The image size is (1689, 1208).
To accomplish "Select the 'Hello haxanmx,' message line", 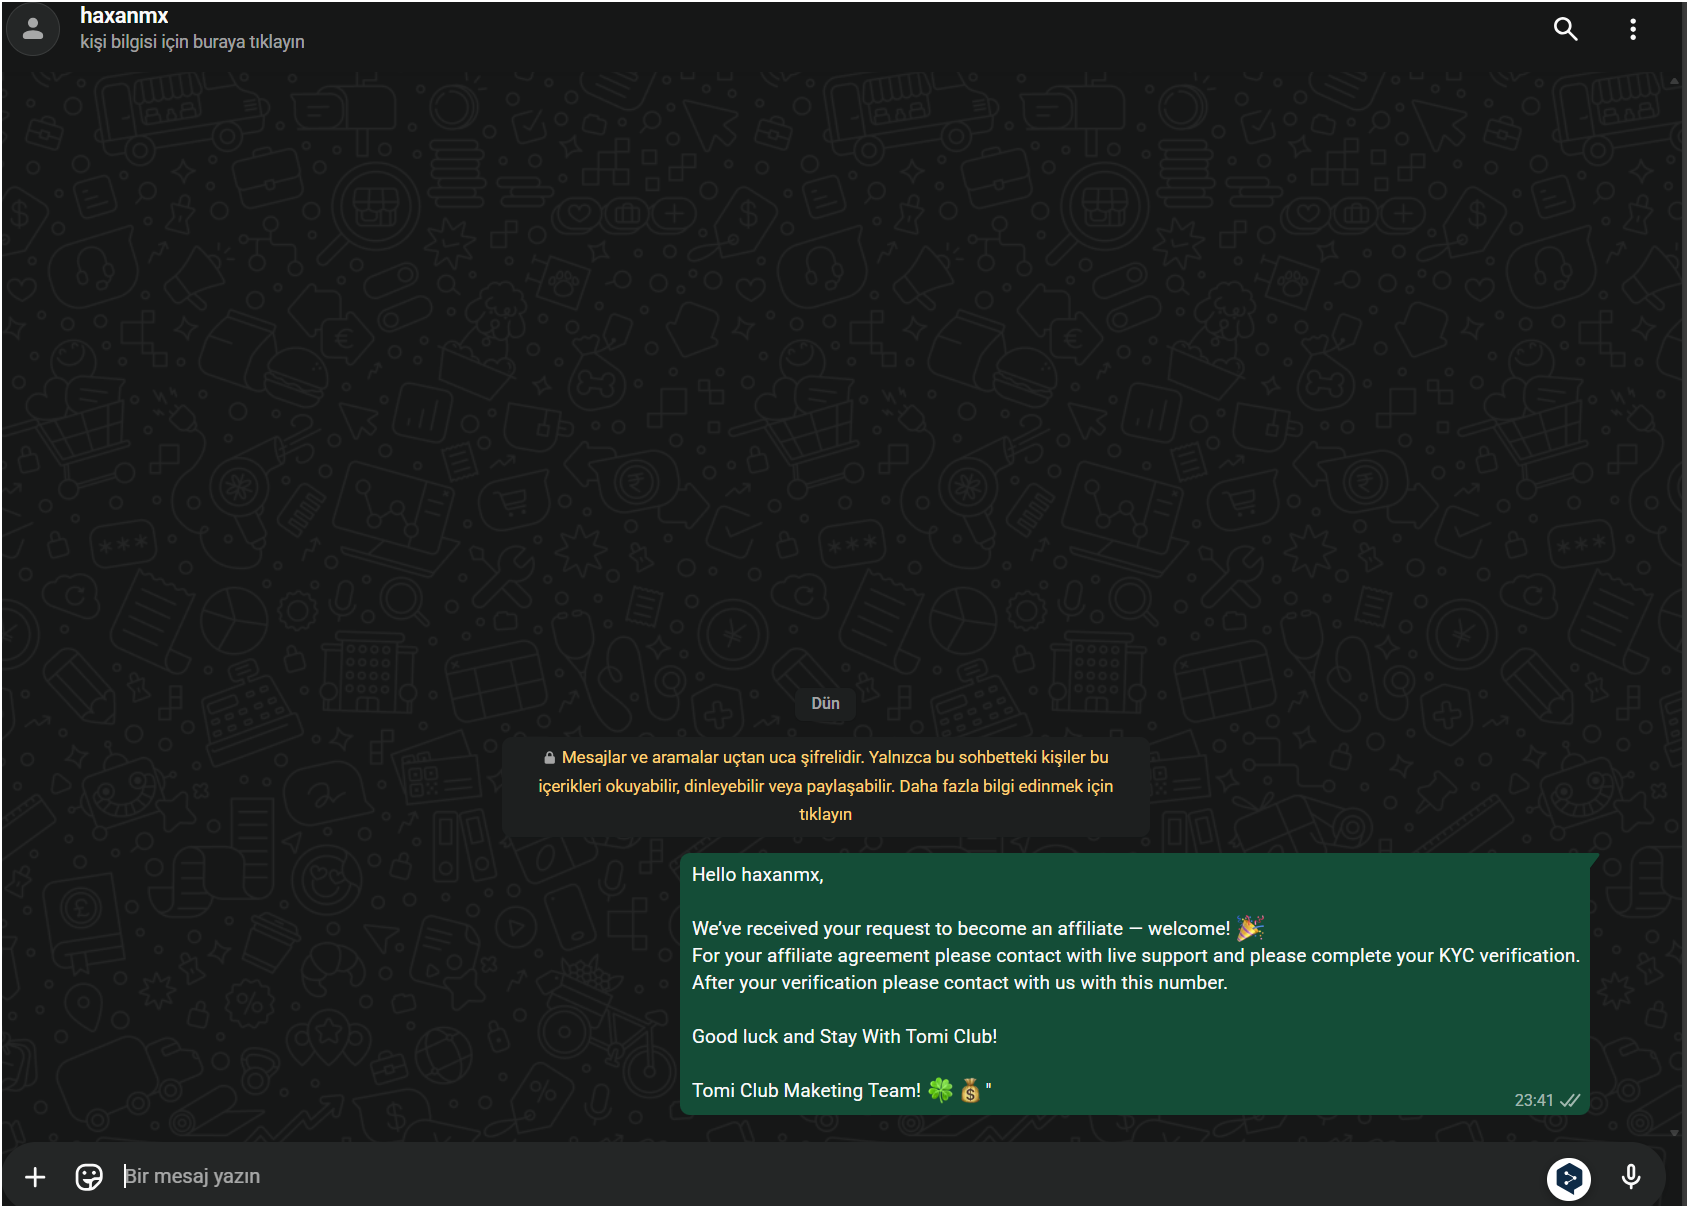I will pos(758,875).
